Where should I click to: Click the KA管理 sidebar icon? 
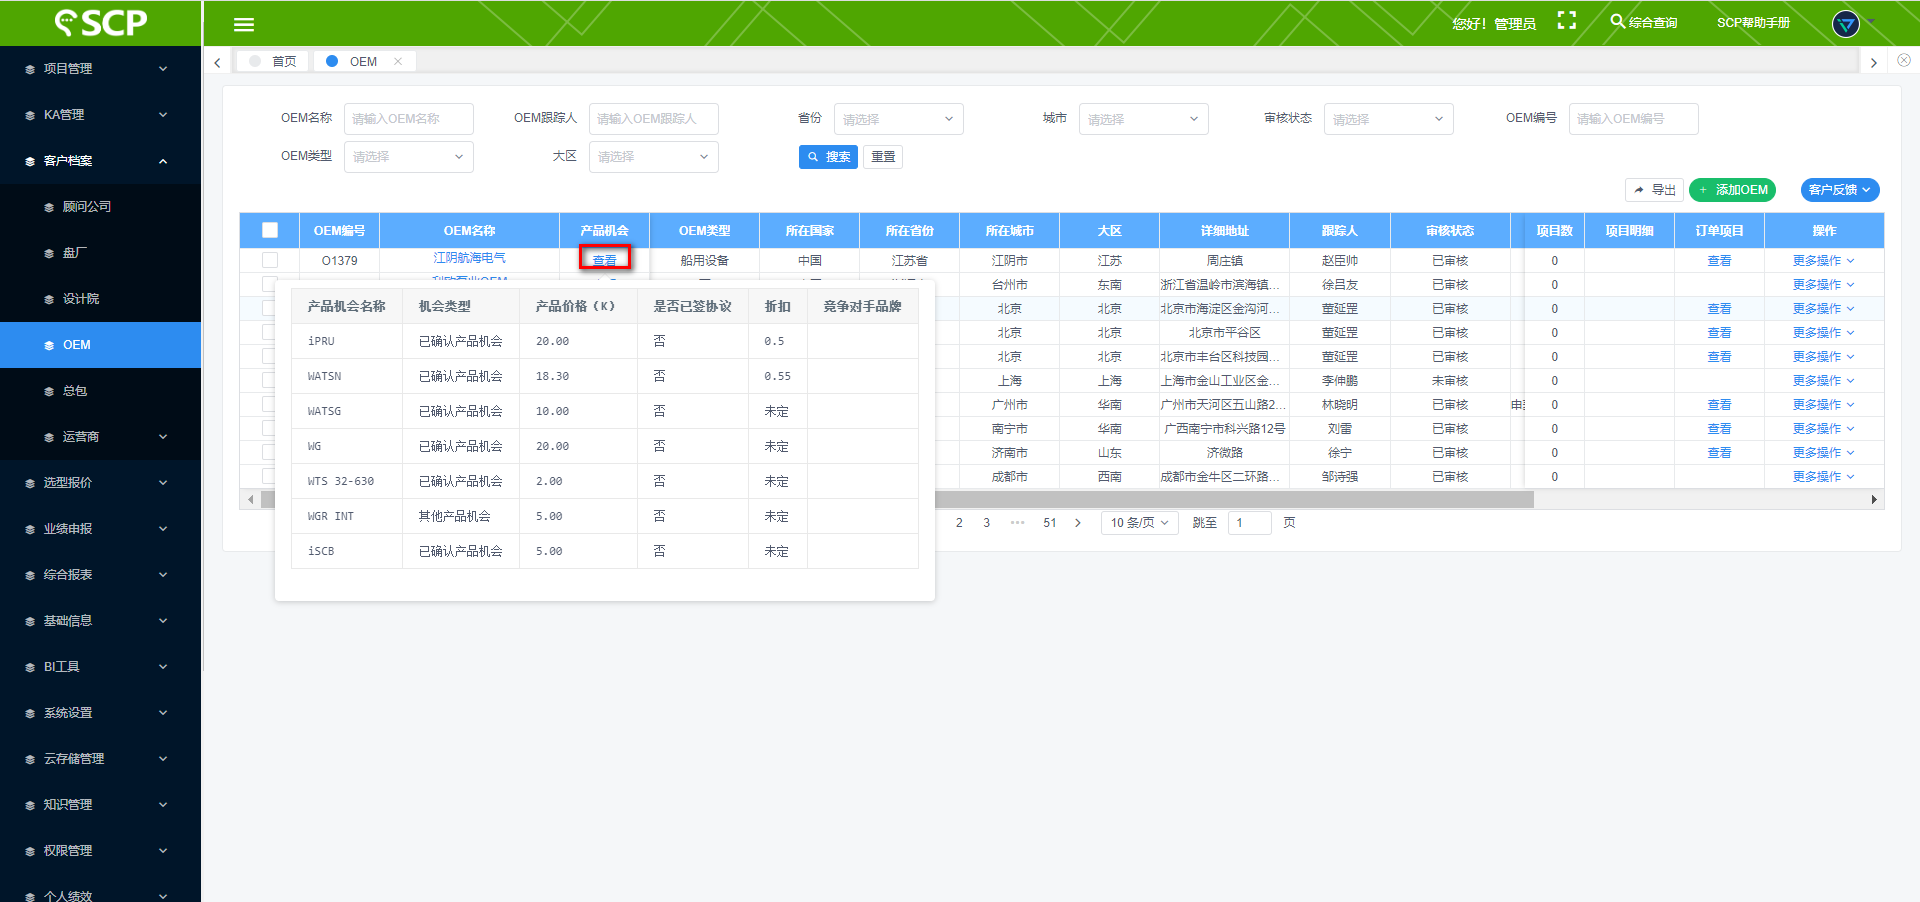(x=29, y=115)
